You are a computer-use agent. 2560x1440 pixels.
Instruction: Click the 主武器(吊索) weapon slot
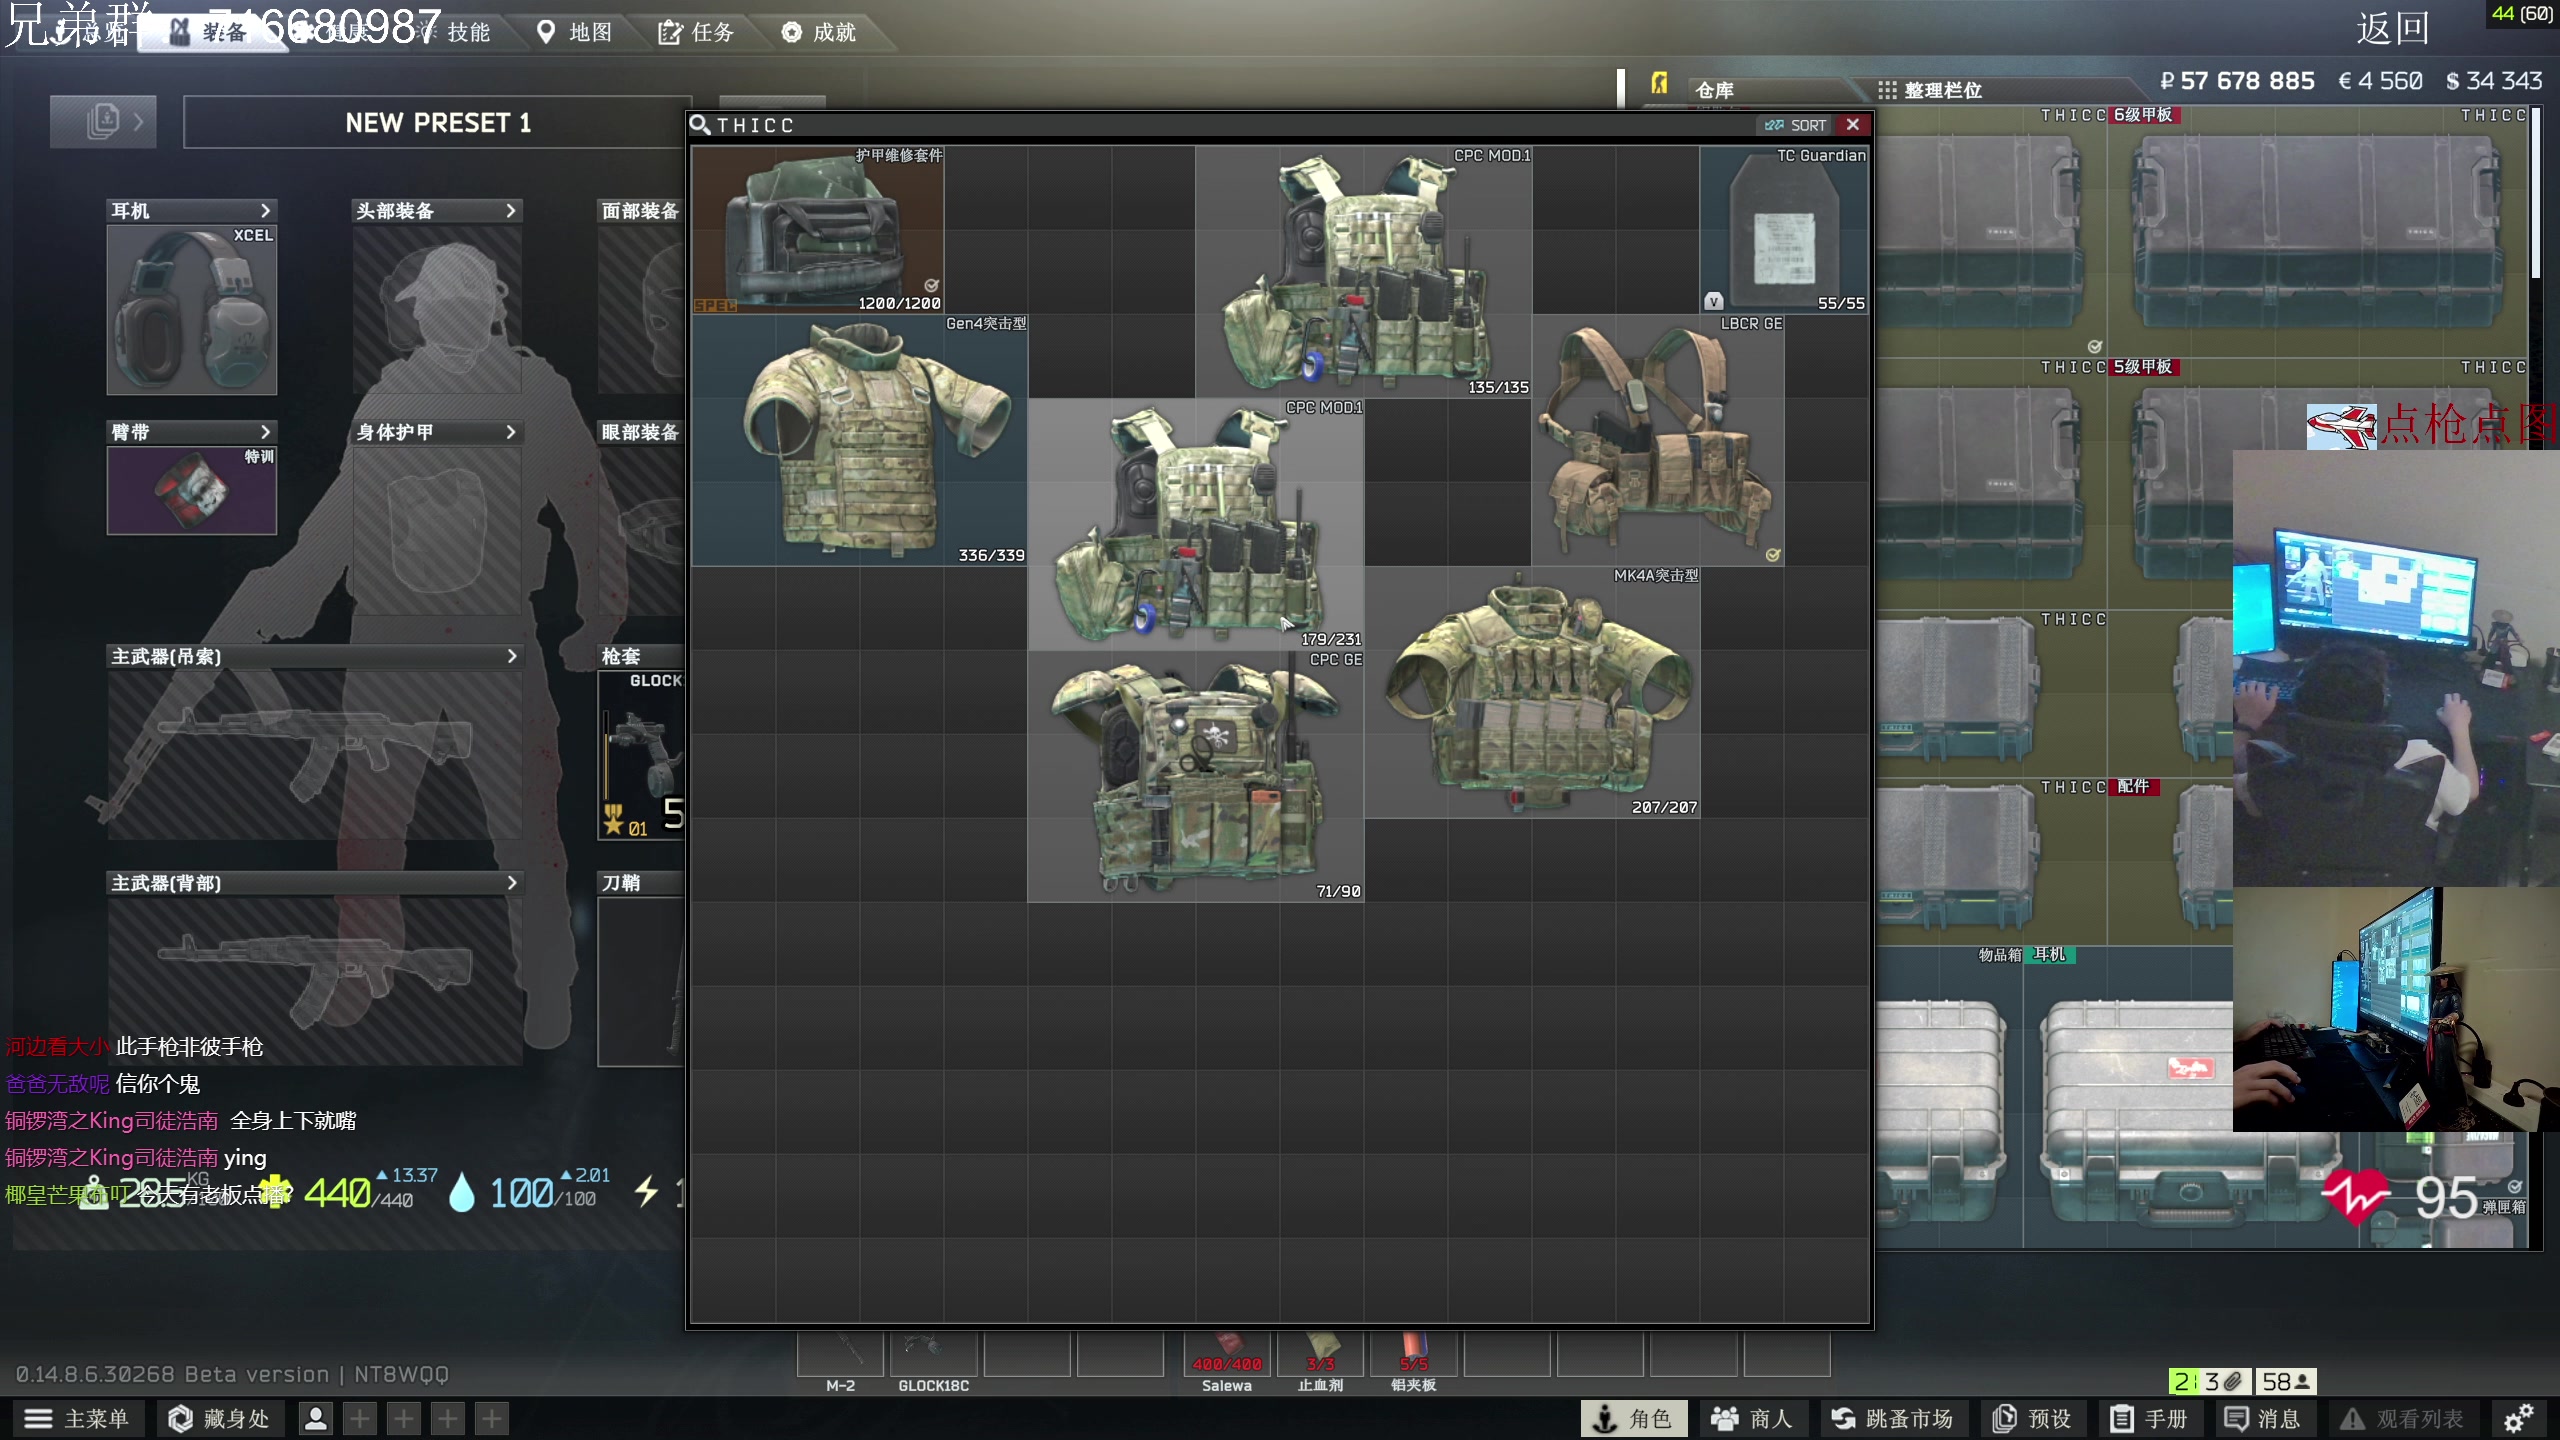315,755
